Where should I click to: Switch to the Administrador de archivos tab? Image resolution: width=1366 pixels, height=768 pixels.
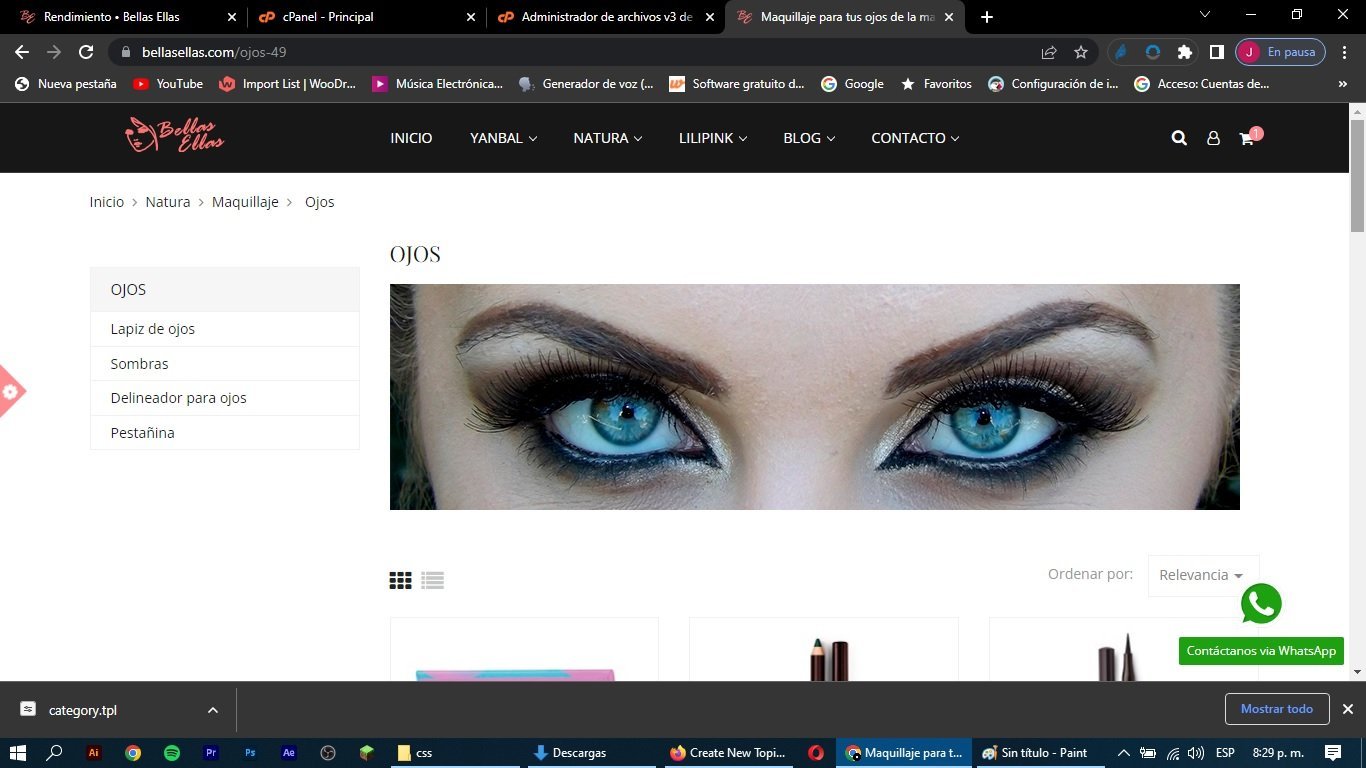click(x=606, y=17)
